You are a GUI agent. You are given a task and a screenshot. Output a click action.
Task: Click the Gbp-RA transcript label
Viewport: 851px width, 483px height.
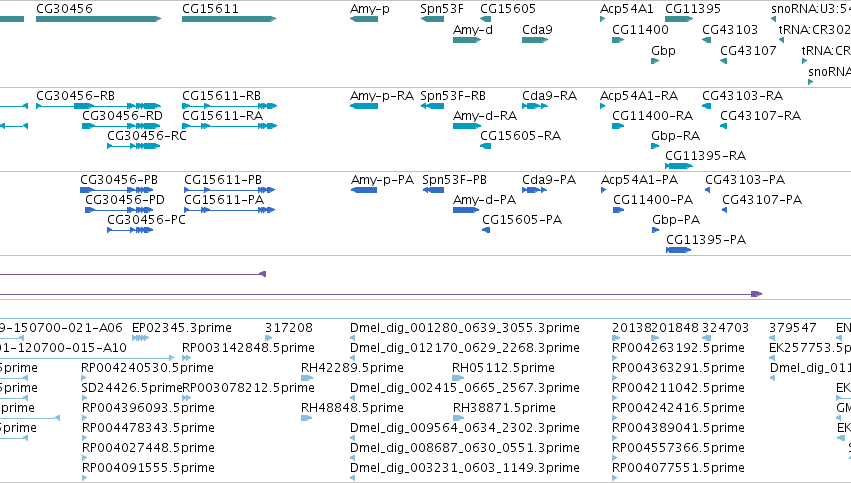[x=676, y=136]
